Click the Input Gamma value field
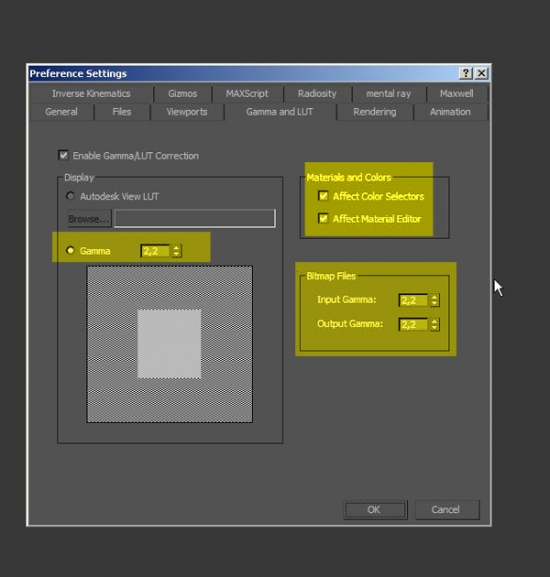 tap(414, 300)
